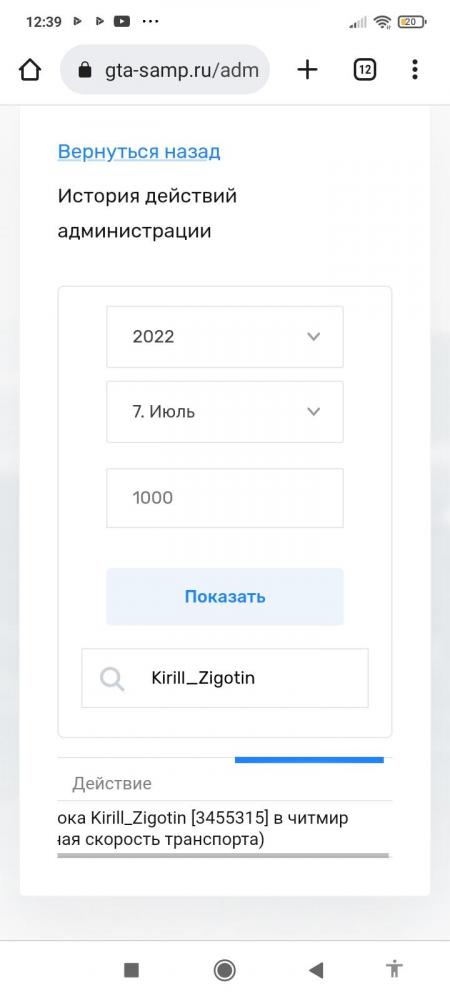The image size is (450, 1000).
Task: Click the Действие column header
Action: pyautogui.click(x=112, y=783)
